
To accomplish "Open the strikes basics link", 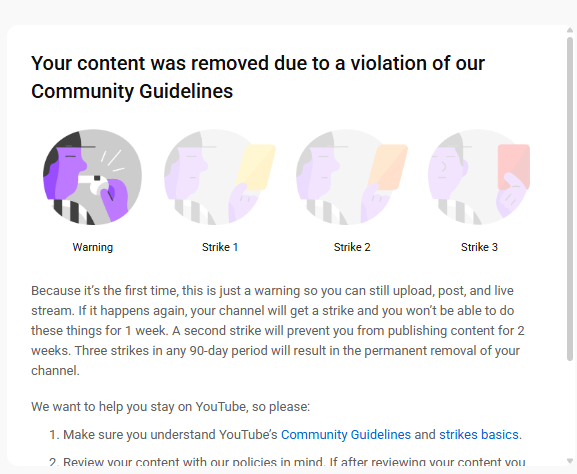I will (479, 435).
